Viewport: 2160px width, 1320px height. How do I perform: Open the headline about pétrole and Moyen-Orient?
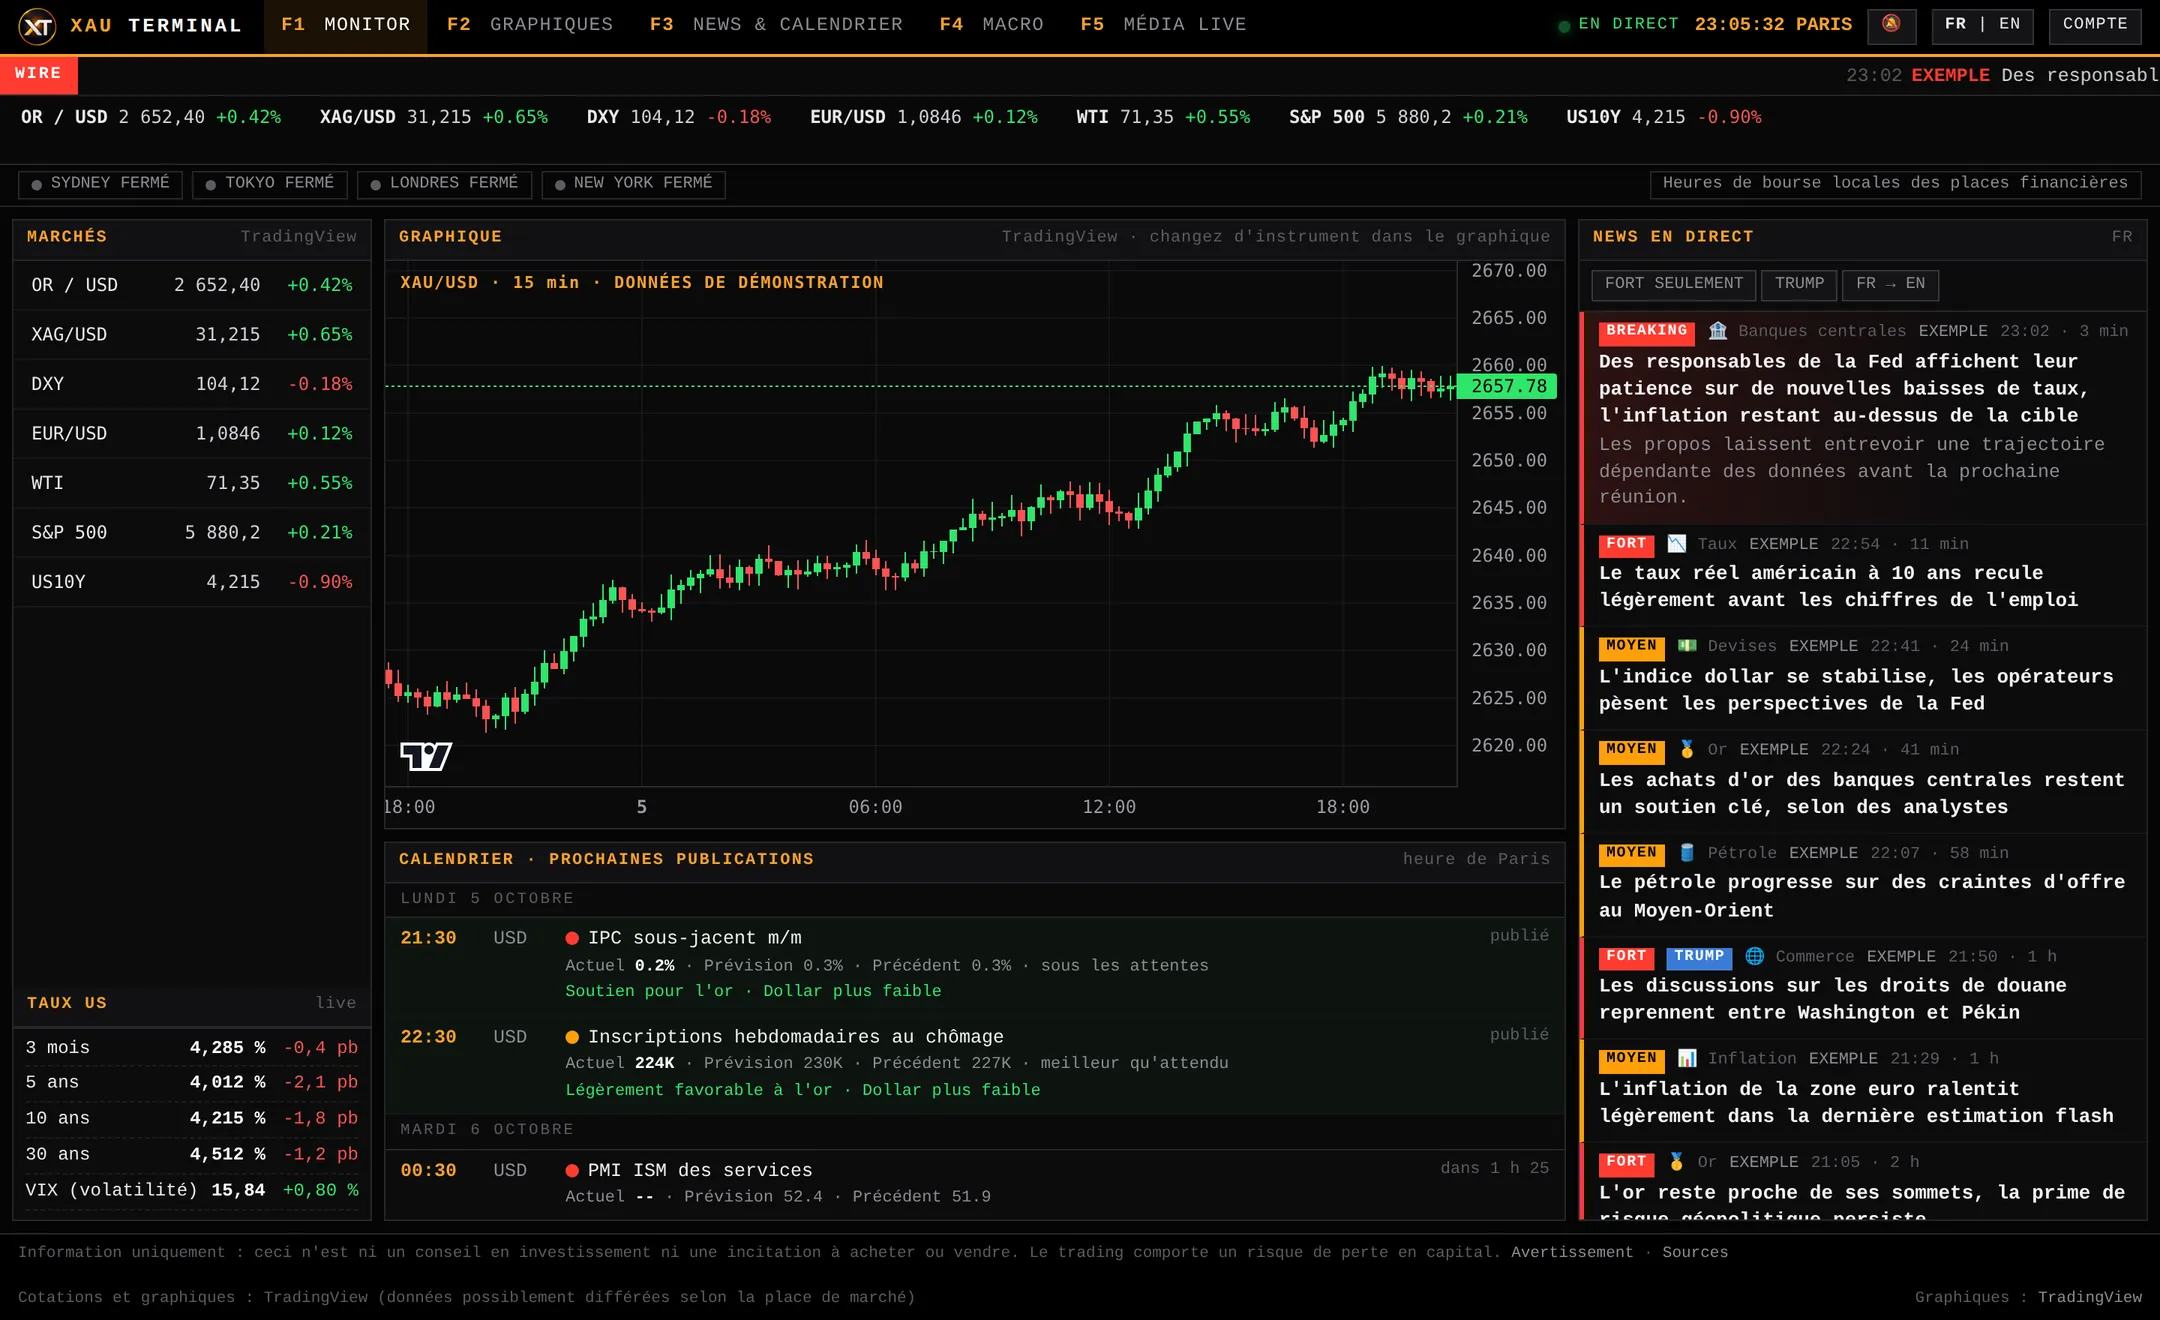click(1862, 896)
